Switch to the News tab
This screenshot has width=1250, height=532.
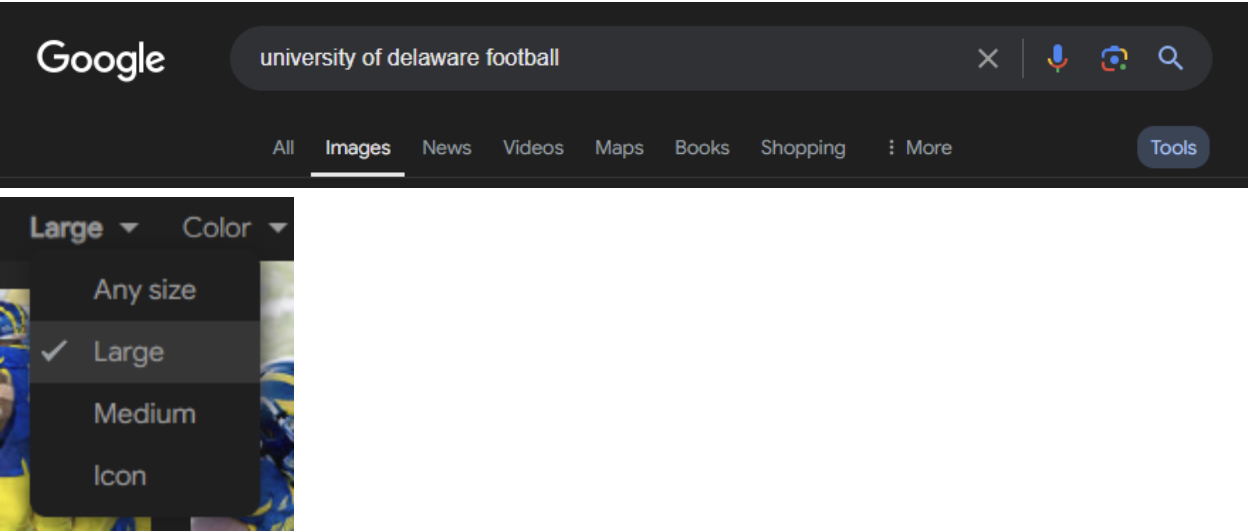tap(446, 148)
